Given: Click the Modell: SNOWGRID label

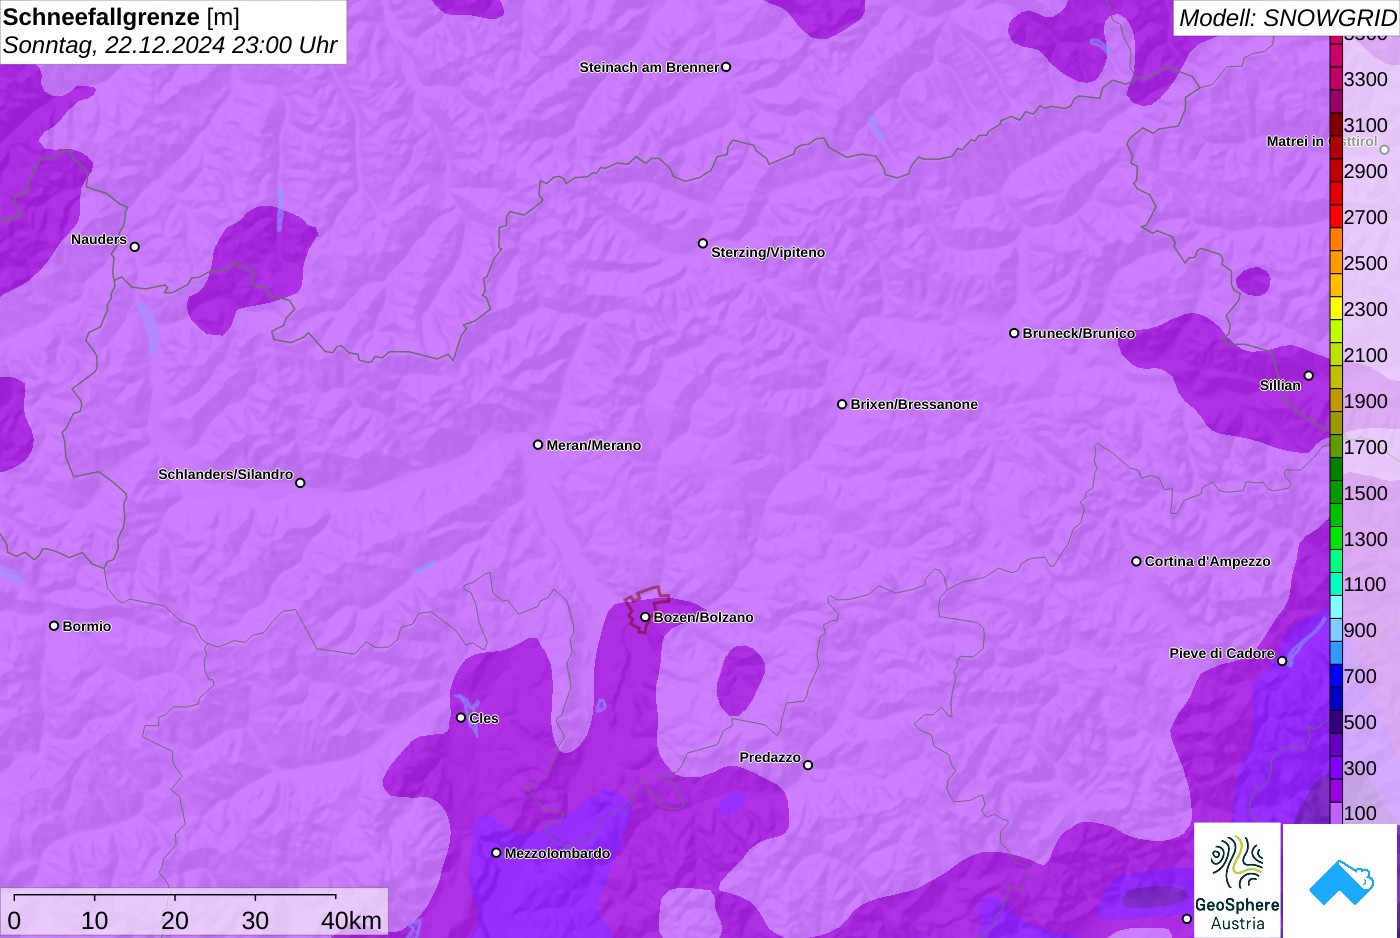Looking at the screenshot, I should [x=1287, y=17].
